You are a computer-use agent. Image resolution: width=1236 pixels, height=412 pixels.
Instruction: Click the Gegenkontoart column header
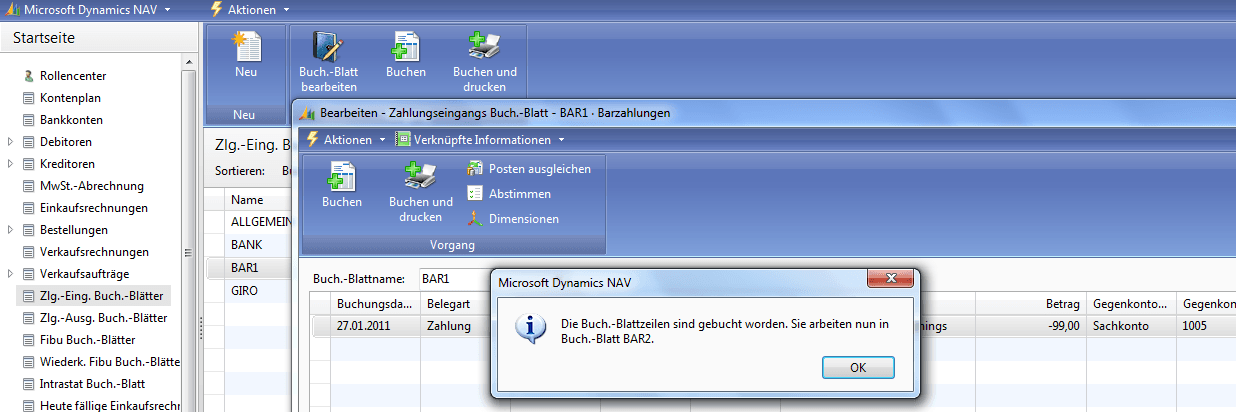point(1131,302)
